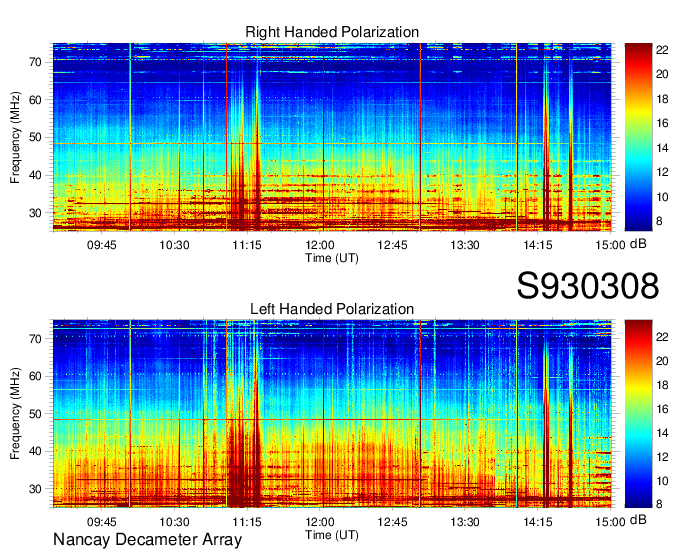
Task: Click "12:00" time tick on Left Handed plot
Action: tap(320, 522)
